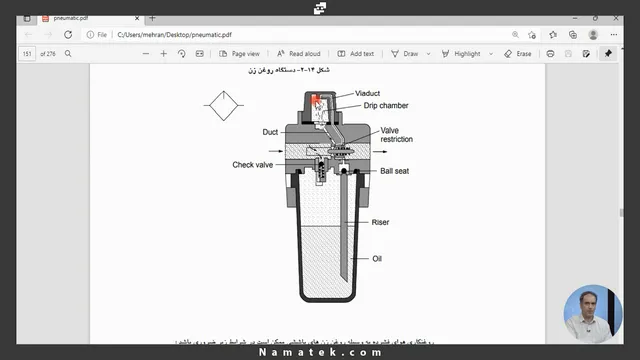The image size is (640, 360).
Task: Refresh the current page
Action: click(68, 35)
